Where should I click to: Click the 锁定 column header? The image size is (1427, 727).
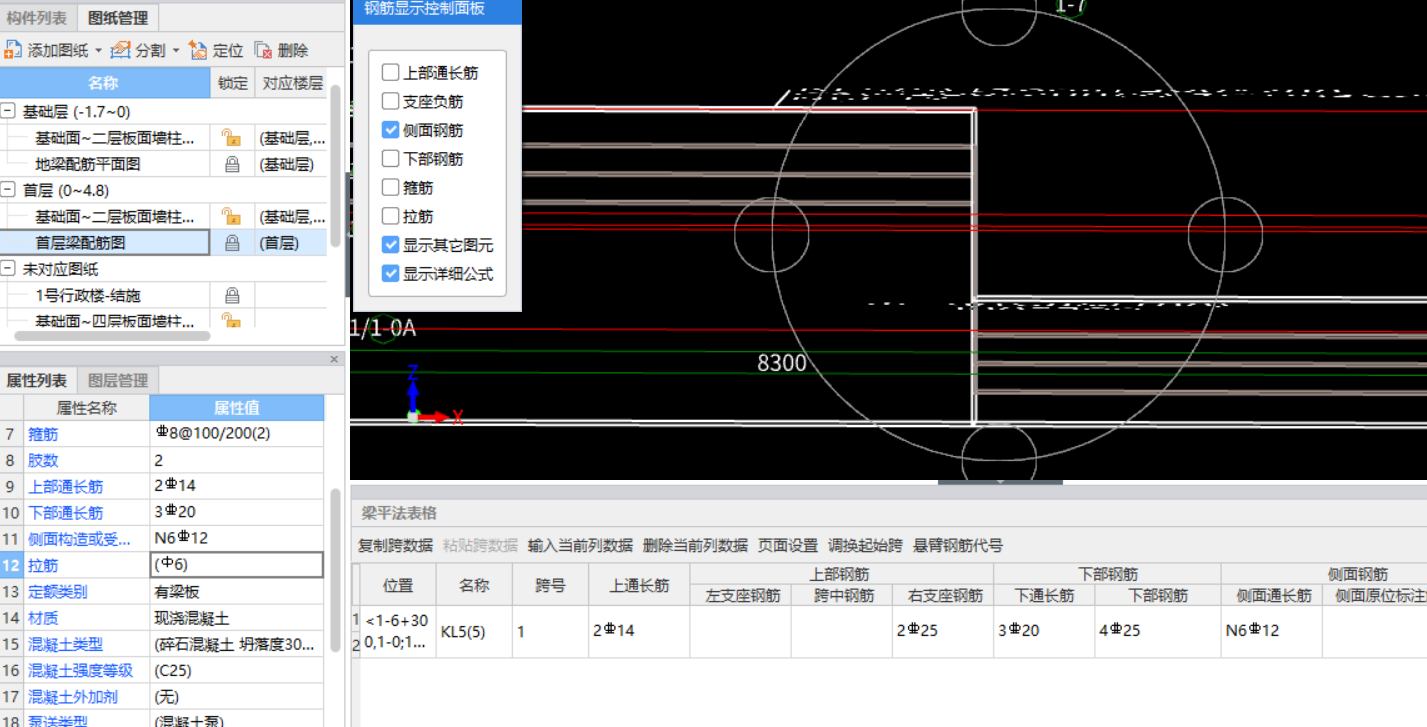[232, 83]
